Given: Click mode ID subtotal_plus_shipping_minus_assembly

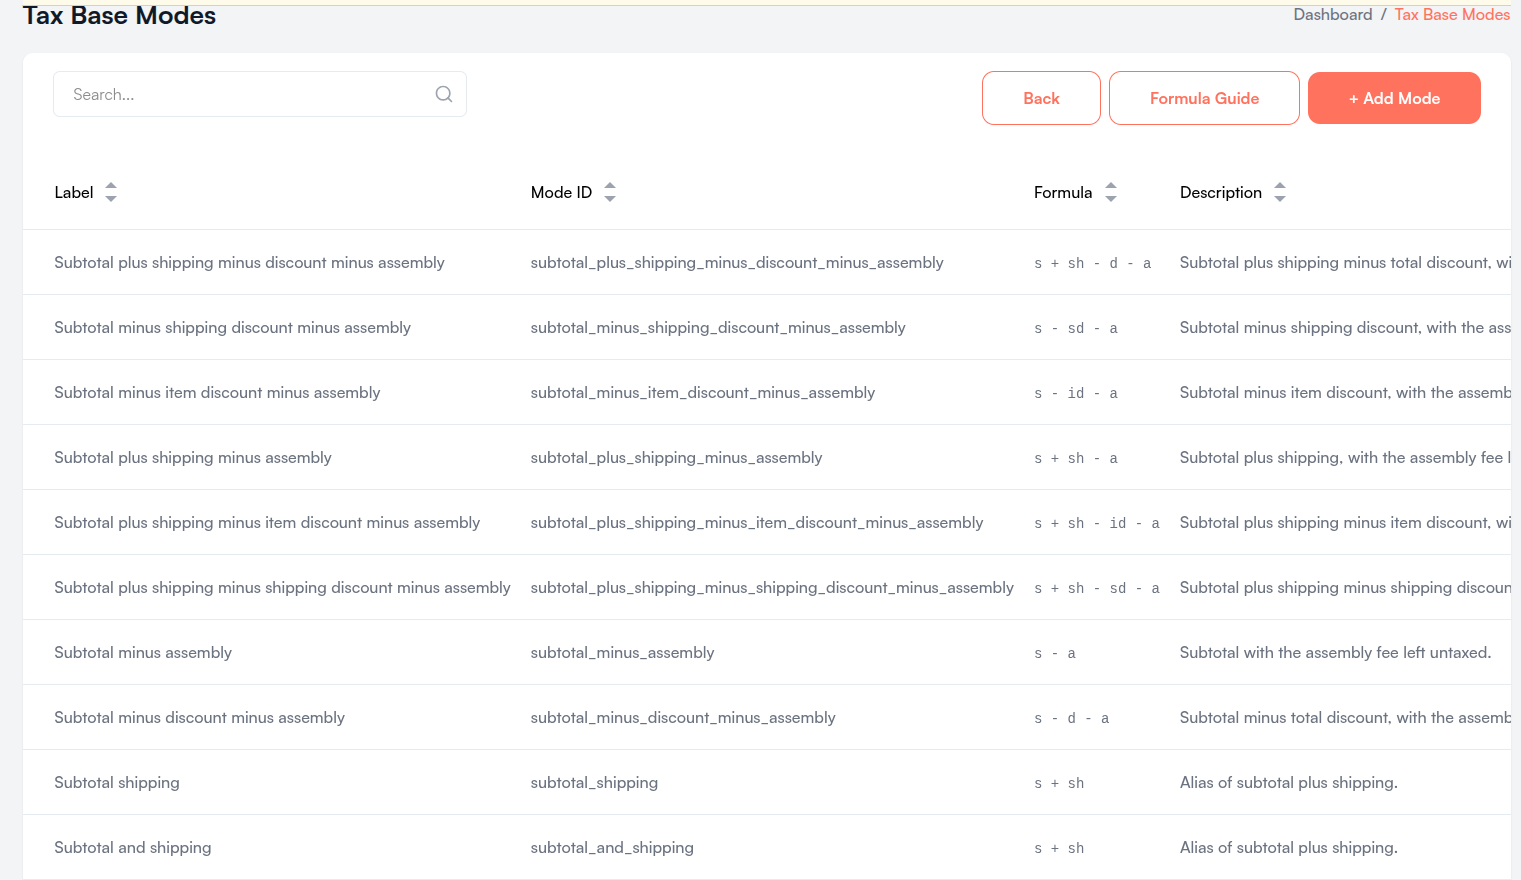Looking at the screenshot, I should (x=676, y=457).
